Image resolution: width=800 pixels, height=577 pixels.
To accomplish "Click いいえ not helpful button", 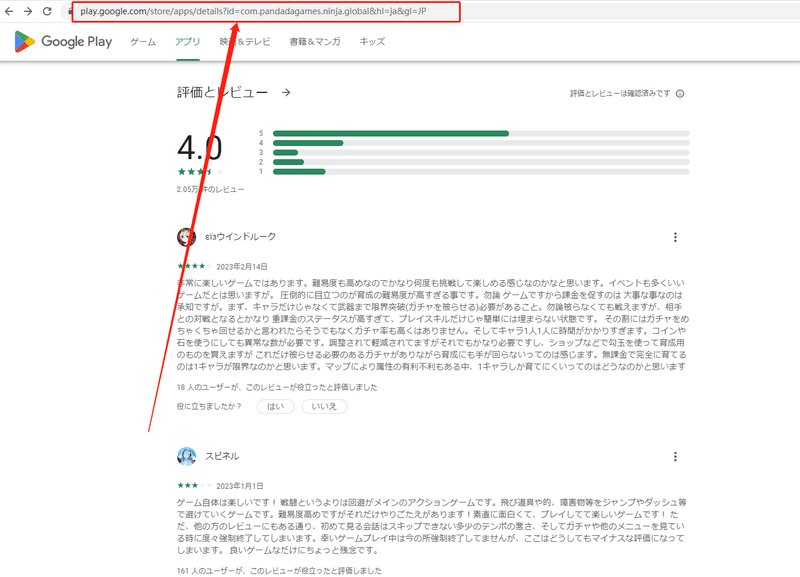I will tap(324, 407).
